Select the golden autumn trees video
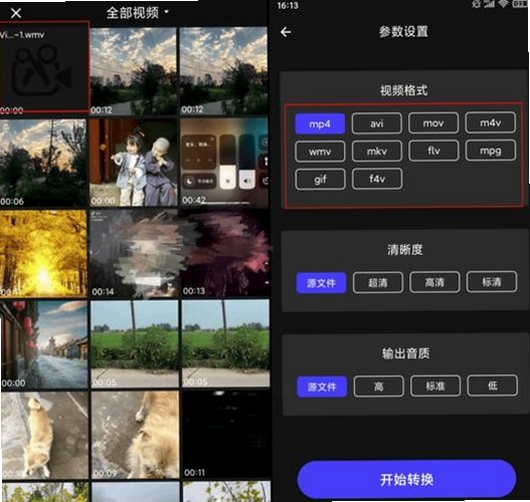The width and height of the screenshot is (530, 502). 43,254
